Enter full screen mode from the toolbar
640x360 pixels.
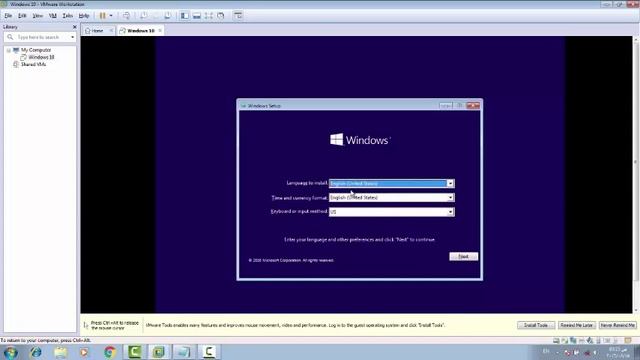pos(209,16)
